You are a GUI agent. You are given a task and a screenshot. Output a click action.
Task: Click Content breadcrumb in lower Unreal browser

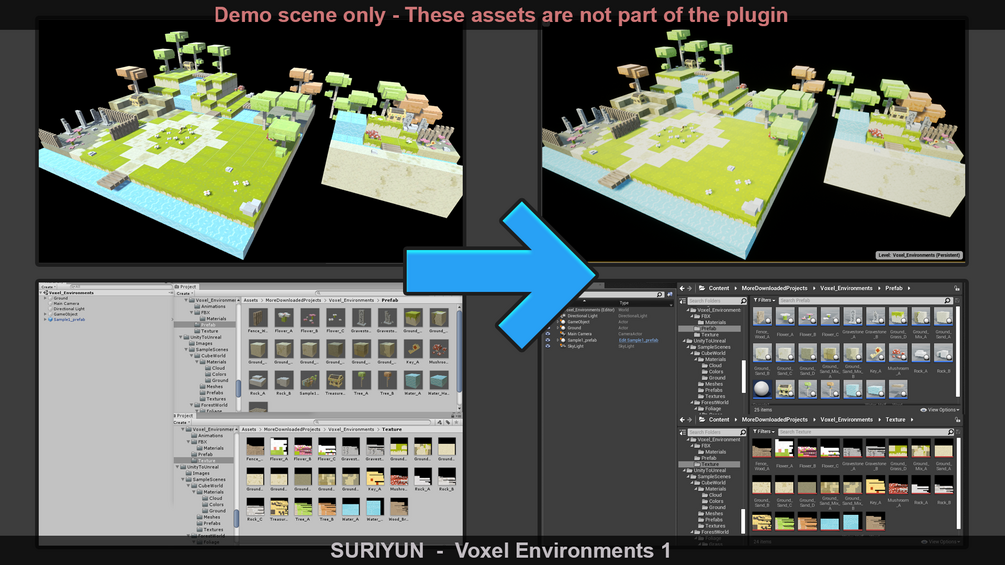pyautogui.click(x=718, y=420)
